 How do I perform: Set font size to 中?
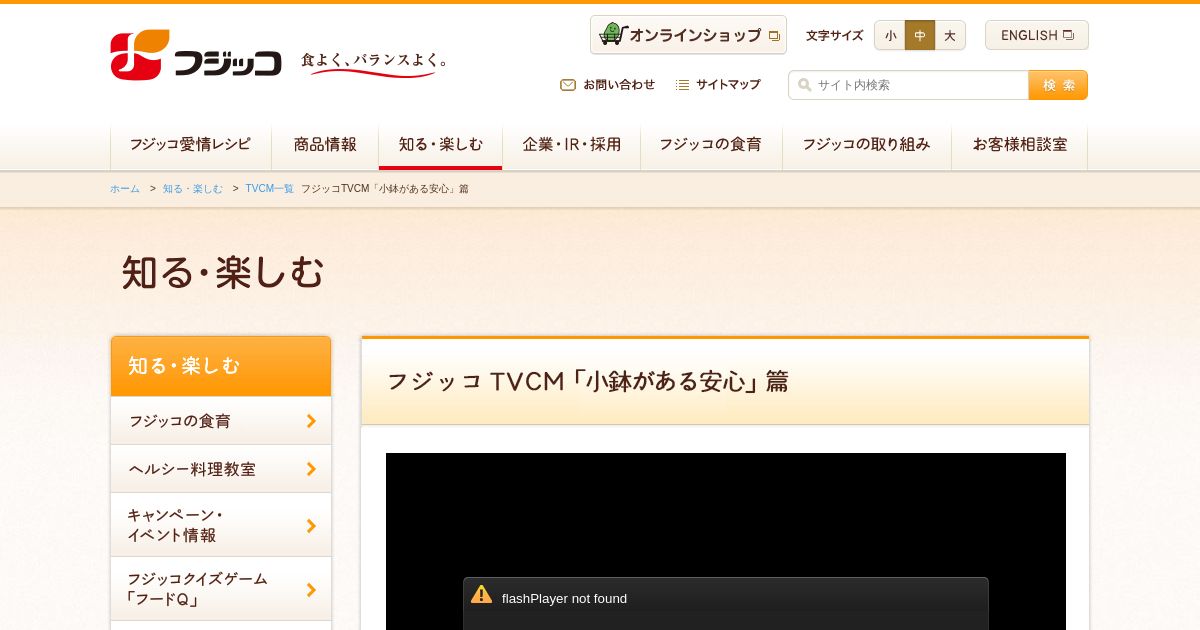(920, 35)
